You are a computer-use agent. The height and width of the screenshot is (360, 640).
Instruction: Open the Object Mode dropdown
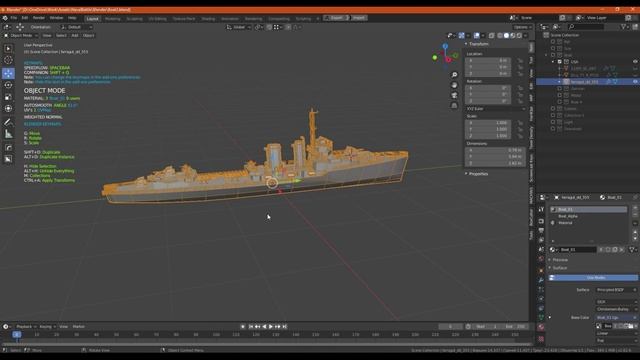coord(20,36)
